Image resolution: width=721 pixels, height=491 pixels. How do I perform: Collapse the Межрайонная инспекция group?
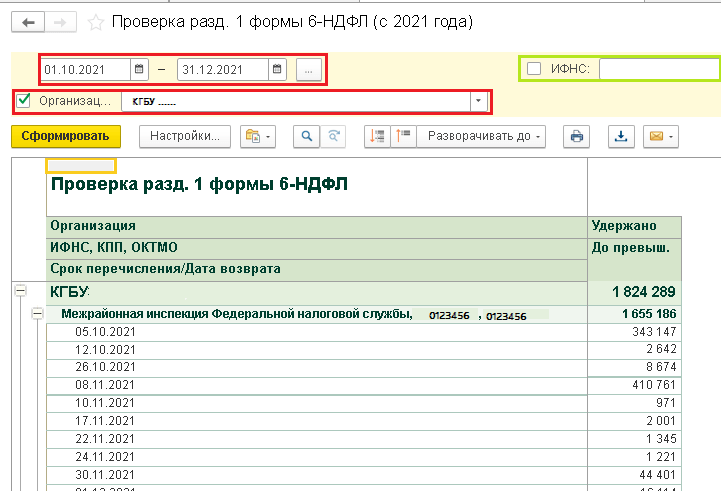pyautogui.click(x=36, y=314)
